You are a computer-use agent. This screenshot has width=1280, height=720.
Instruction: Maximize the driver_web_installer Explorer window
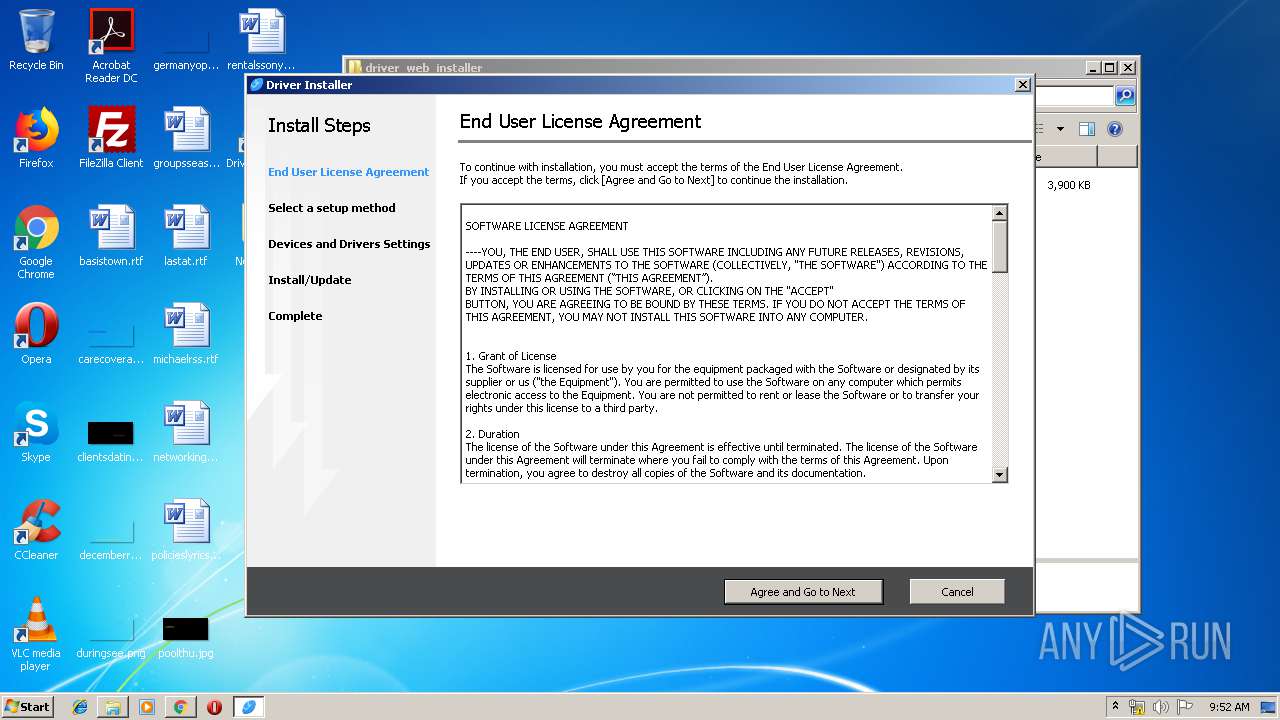click(x=1109, y=68)
